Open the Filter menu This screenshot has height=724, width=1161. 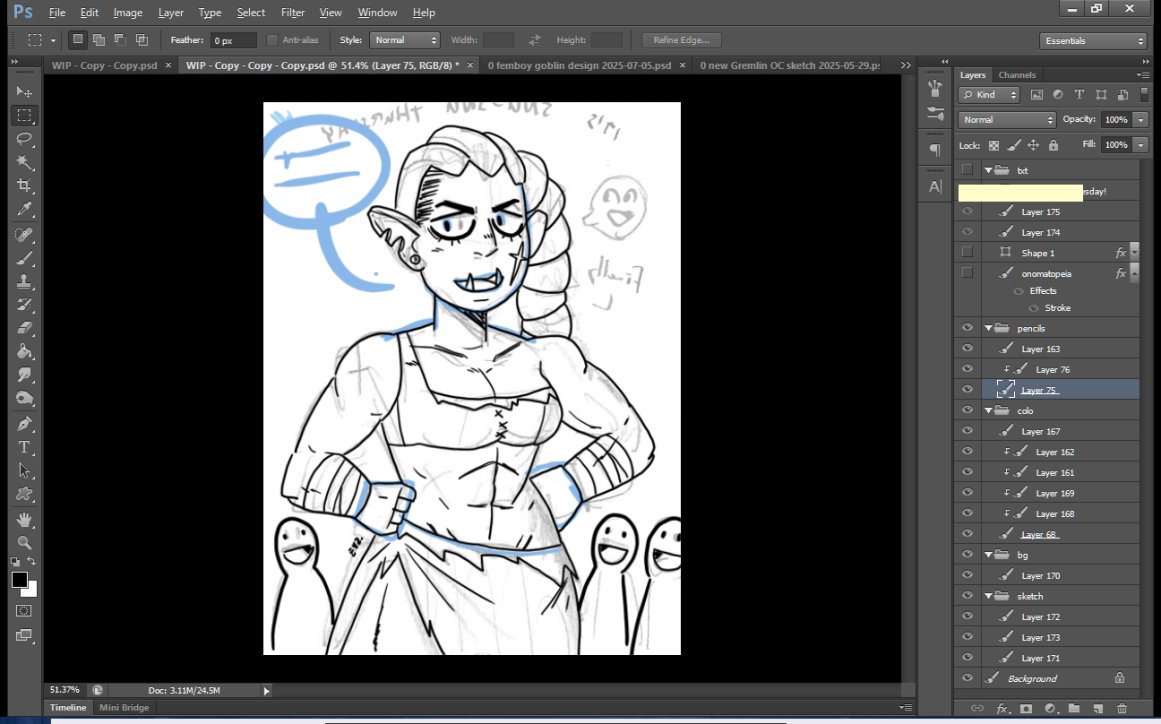tap(292, 13)
